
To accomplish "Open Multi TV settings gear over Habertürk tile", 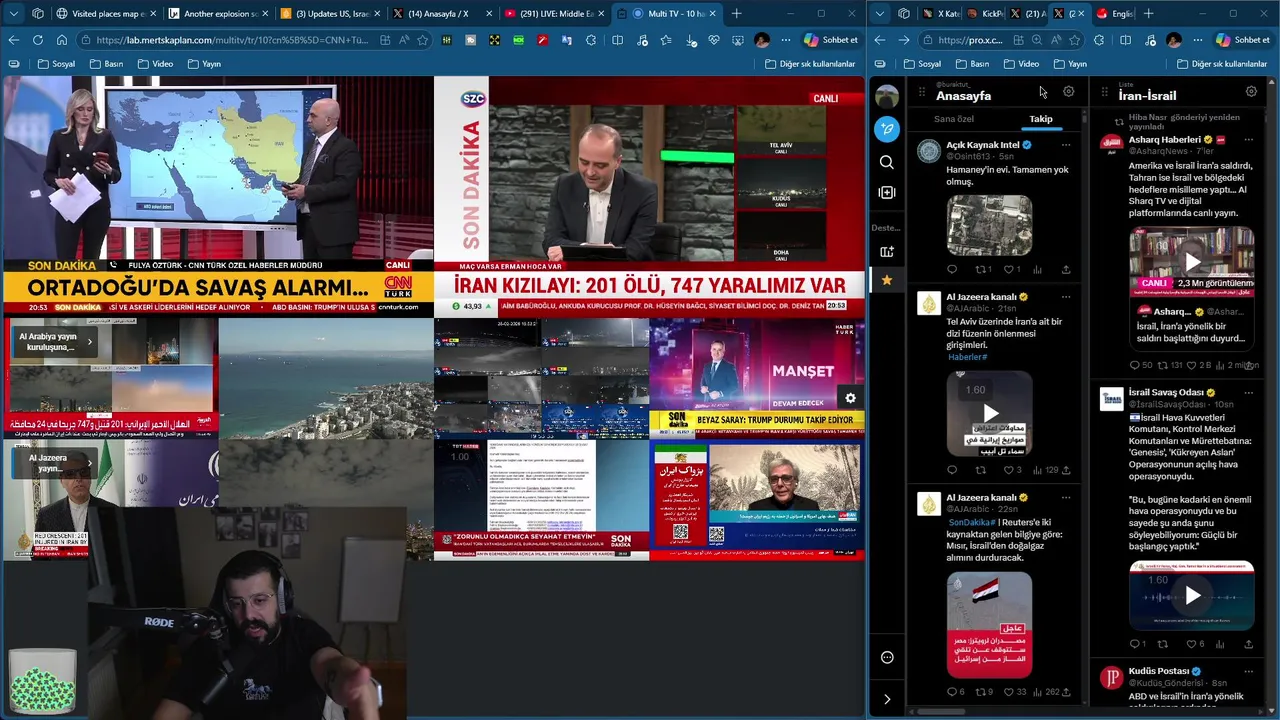I will [x=850, y=398].
